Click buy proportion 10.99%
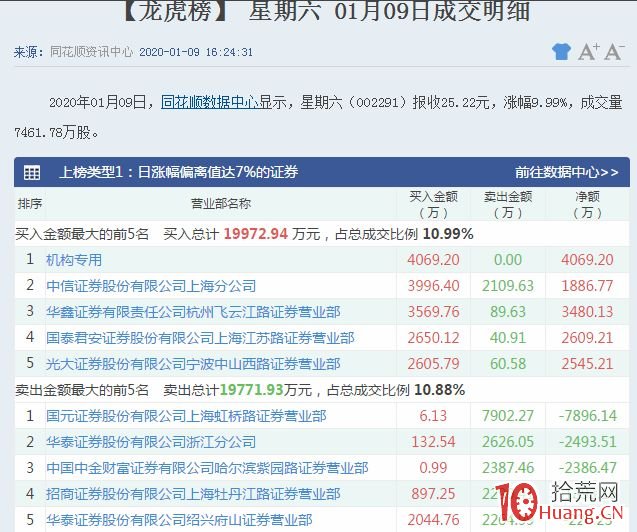637x532 pixels. [x=448, y=234]
